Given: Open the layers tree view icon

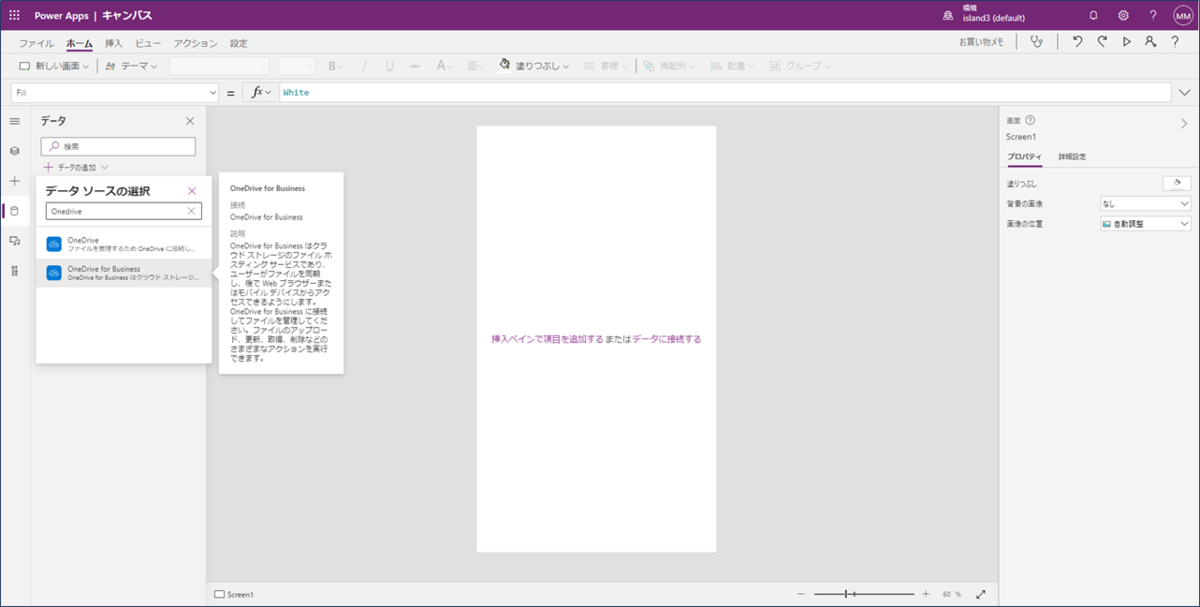Looking at the screenshot, I should pyautogui.click(x=14, y=151).
